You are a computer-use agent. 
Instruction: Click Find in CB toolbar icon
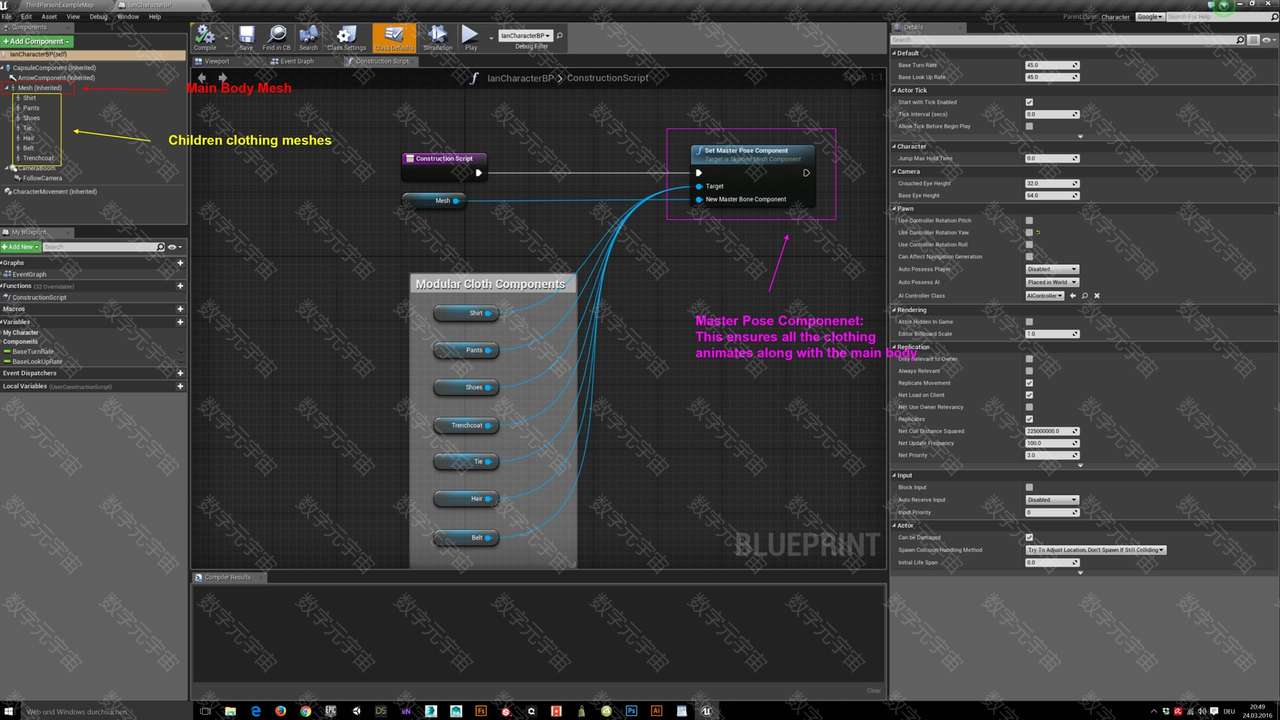coord(276,38)
